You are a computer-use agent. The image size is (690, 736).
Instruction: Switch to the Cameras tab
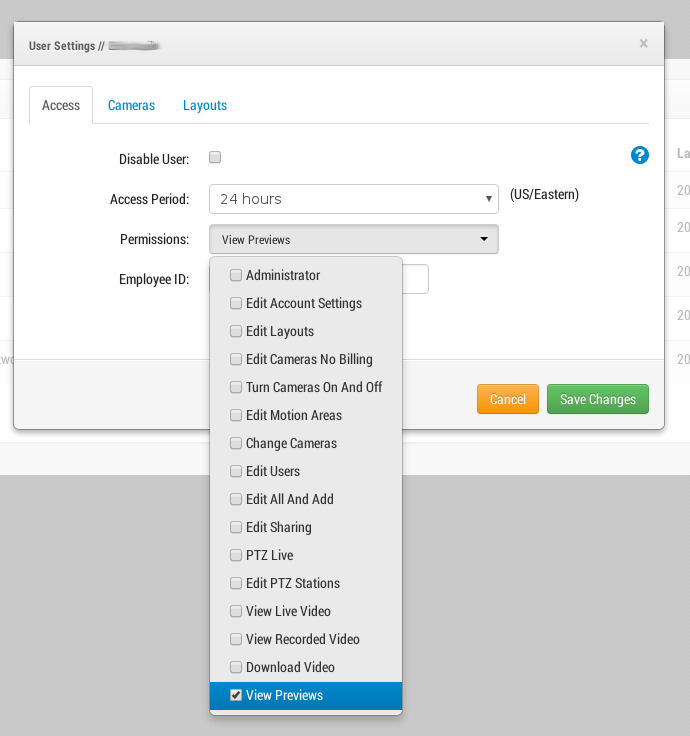coord(131,105)
